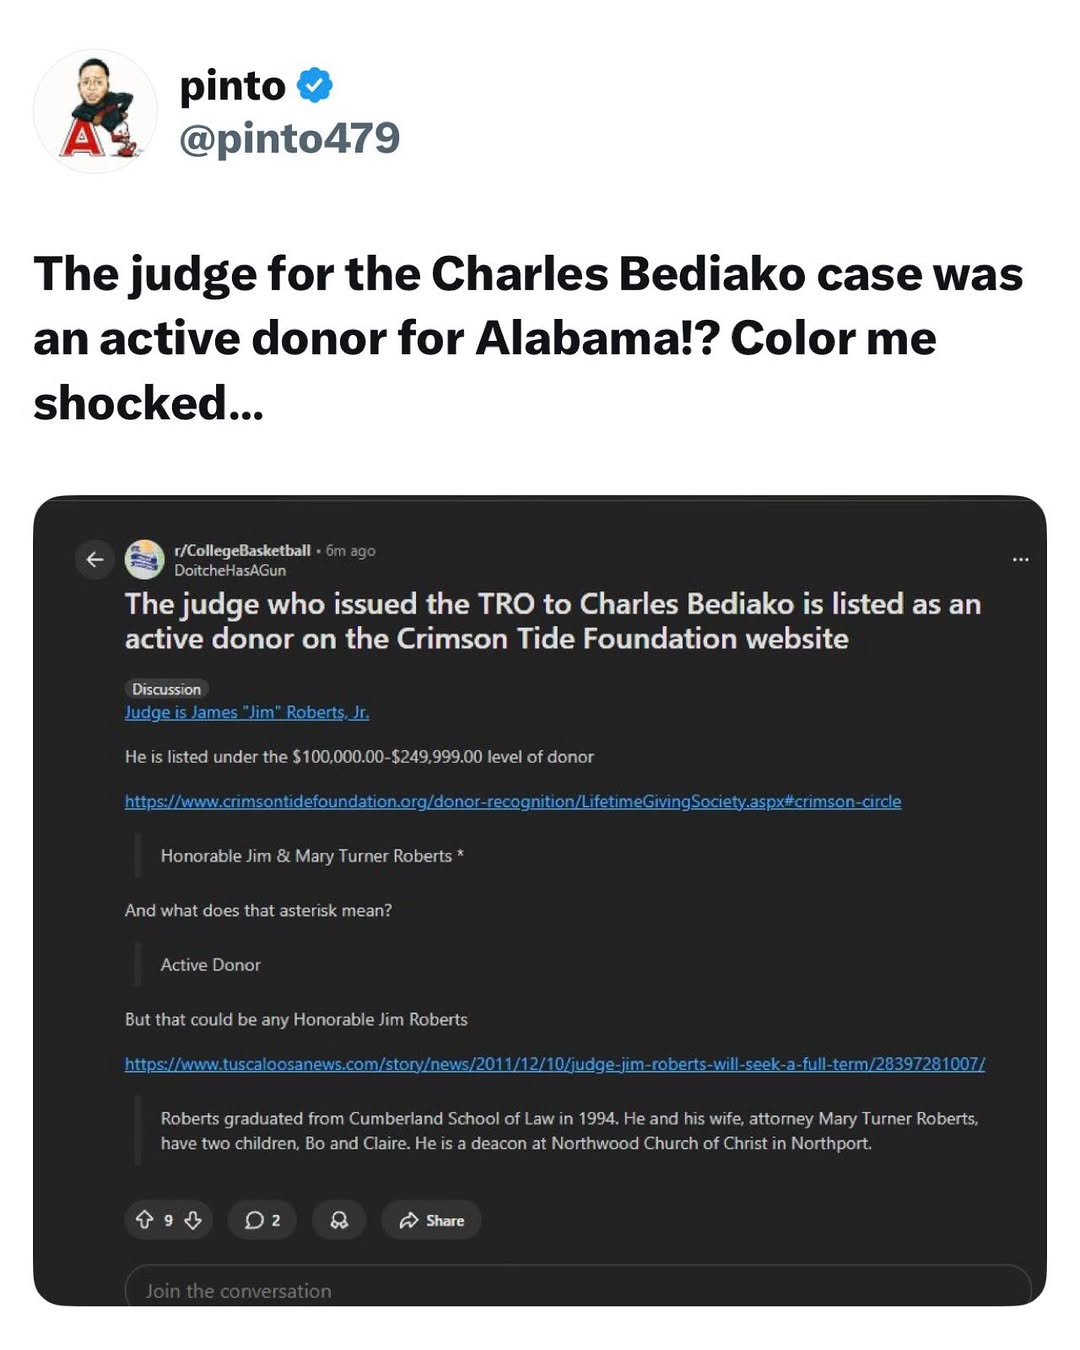Open the three-dot post options menu

tap(1020, 559)
